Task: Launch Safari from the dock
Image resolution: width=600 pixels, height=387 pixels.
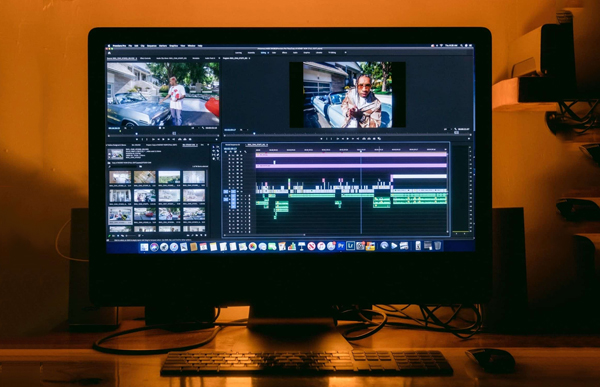Action: pos(174,247)
